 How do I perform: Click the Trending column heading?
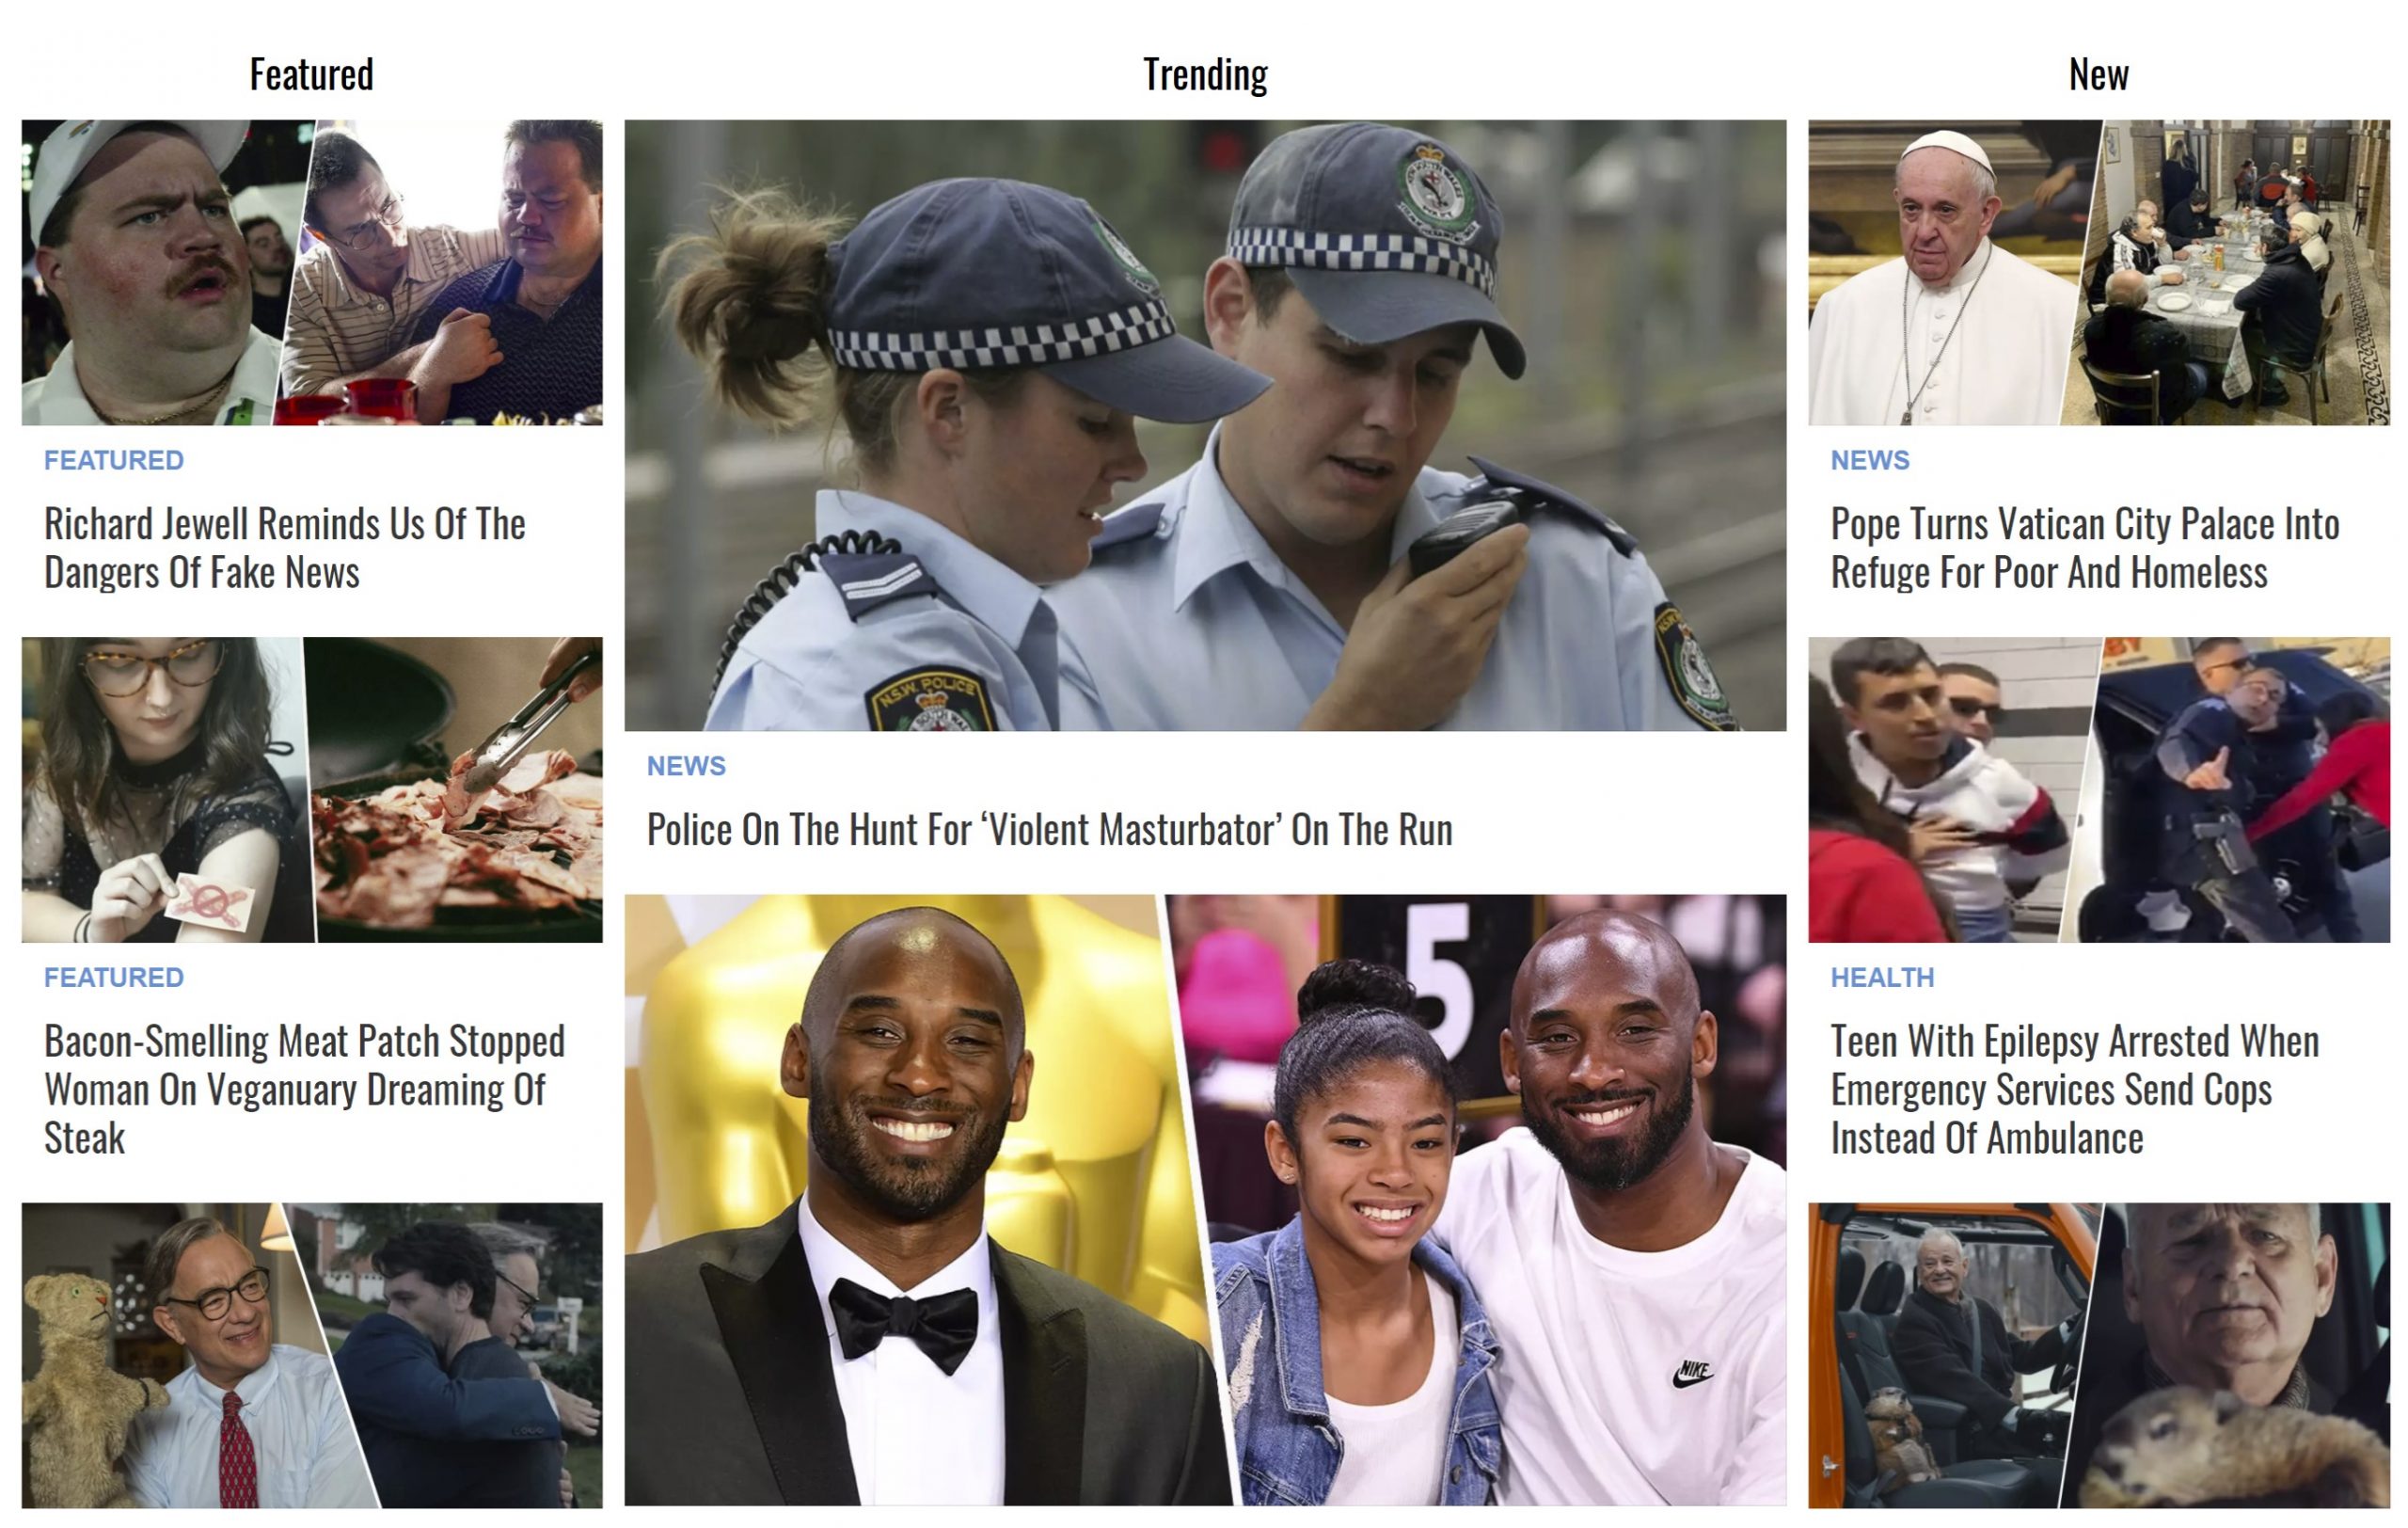coord(1205,75)
